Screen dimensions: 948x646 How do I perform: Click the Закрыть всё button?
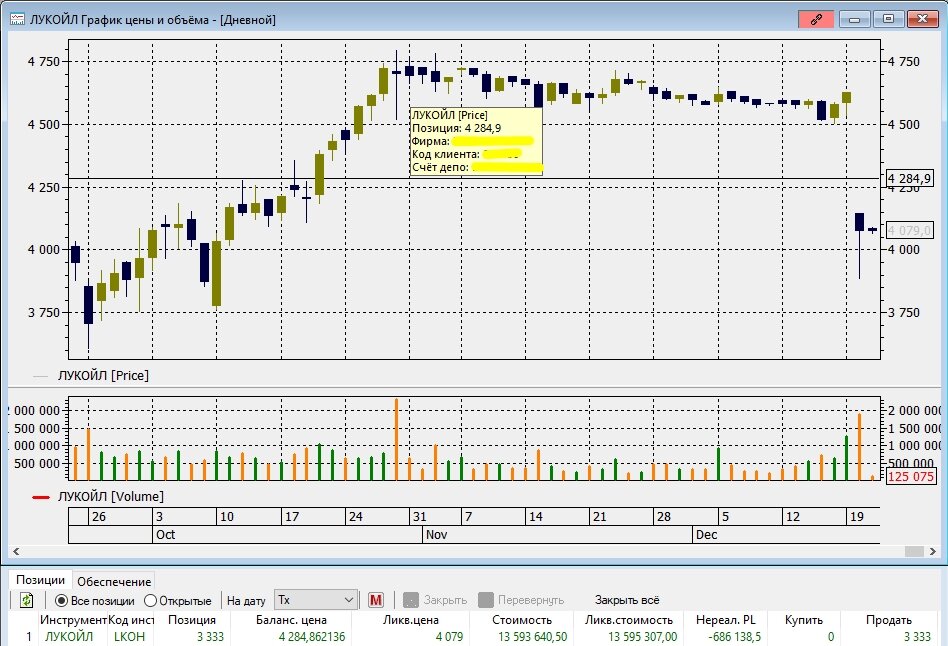click(627, 600)
